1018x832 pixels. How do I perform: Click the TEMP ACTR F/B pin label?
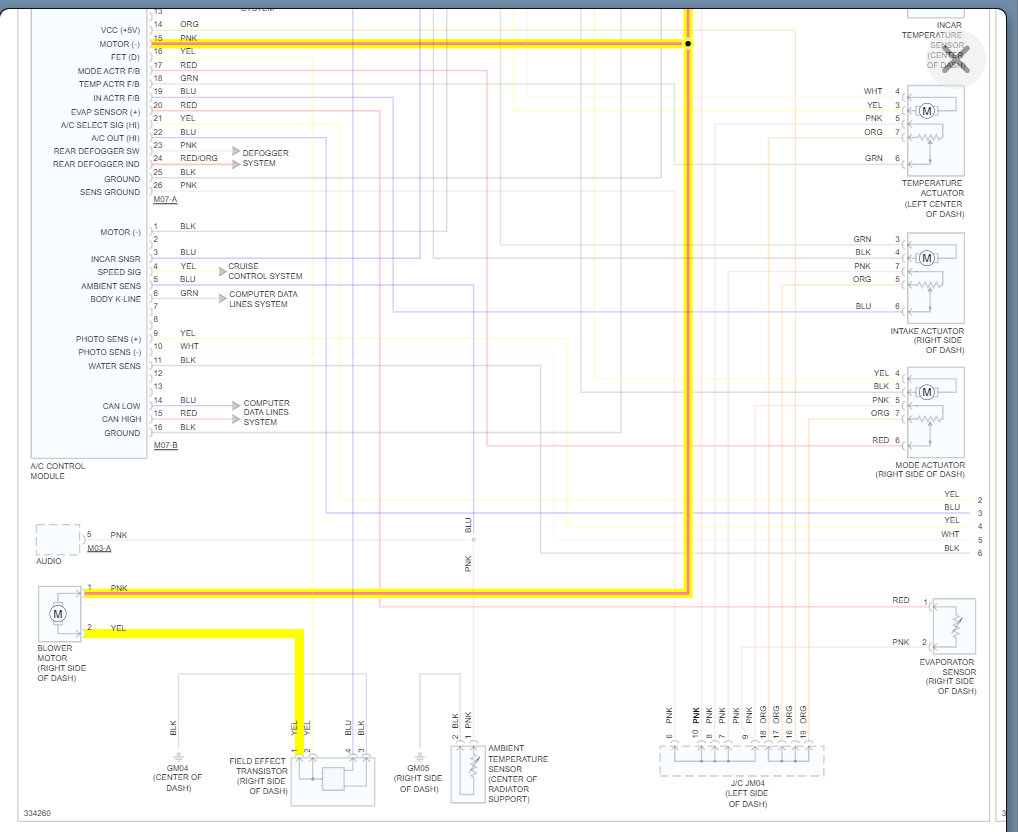pyautogui.click(x=109, y=84)
